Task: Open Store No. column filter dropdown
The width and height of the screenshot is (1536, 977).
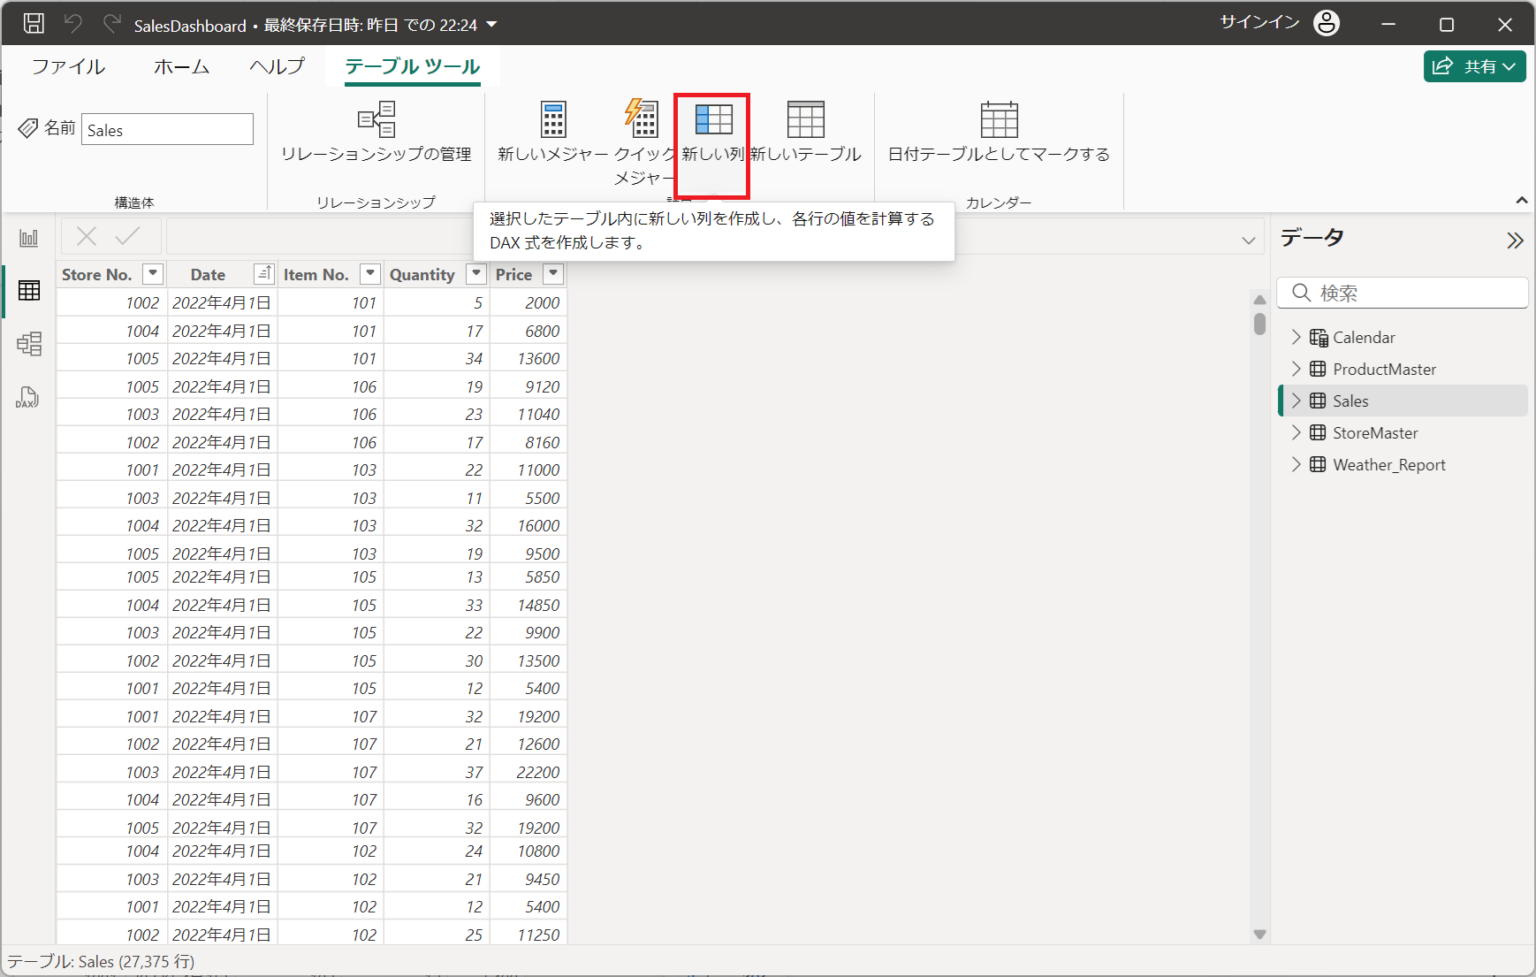Action: [x=153, y=274]
